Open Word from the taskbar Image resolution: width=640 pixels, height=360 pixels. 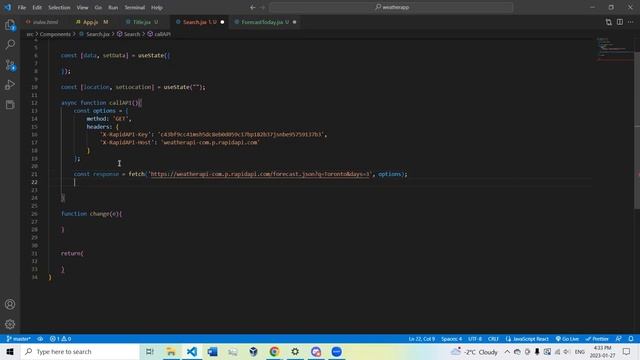tap(212, 351)
